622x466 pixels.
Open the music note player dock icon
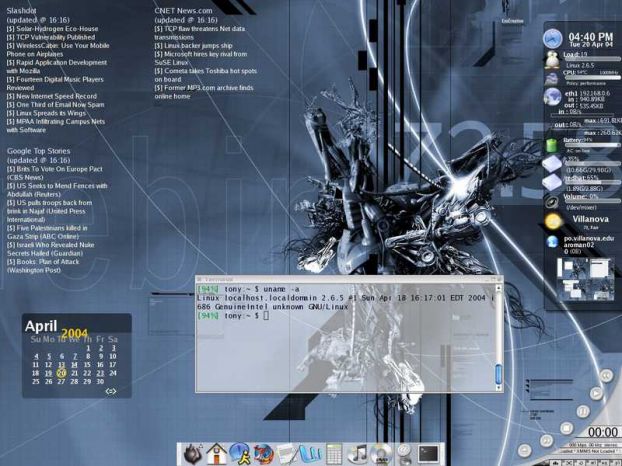(x=357, y=454)
